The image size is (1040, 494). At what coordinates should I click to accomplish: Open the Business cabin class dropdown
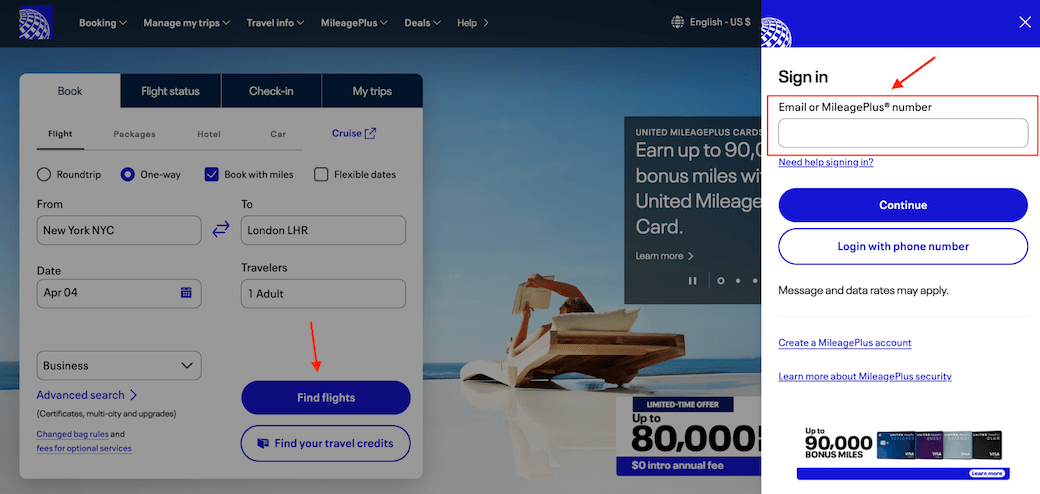[x=119, y=365]
